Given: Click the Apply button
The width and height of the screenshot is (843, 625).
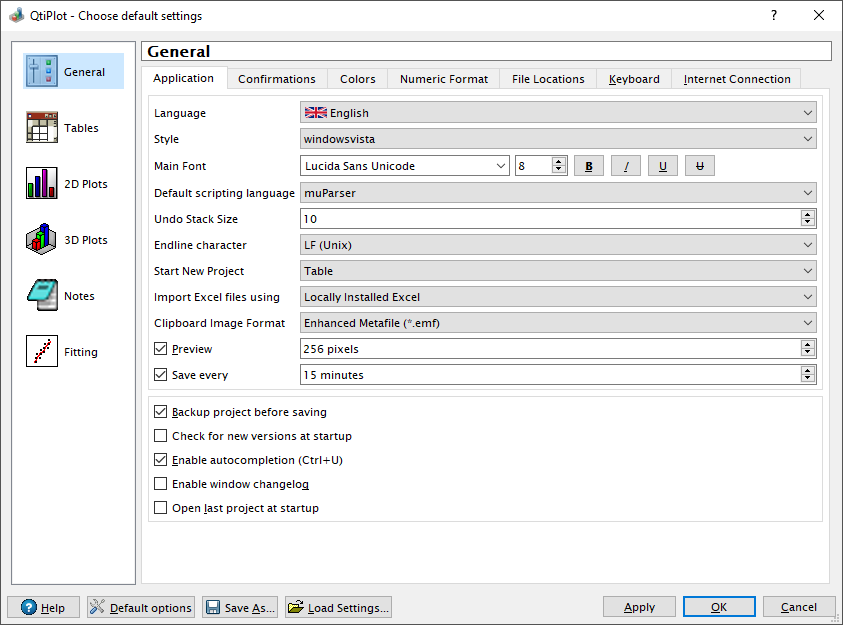Looking at the screenshot, I should (x=639, y=607).
